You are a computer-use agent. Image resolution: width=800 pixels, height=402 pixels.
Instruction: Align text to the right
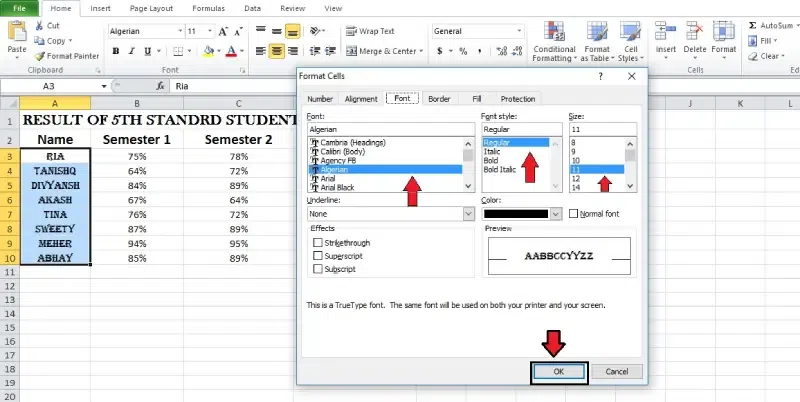click(293, 51)
